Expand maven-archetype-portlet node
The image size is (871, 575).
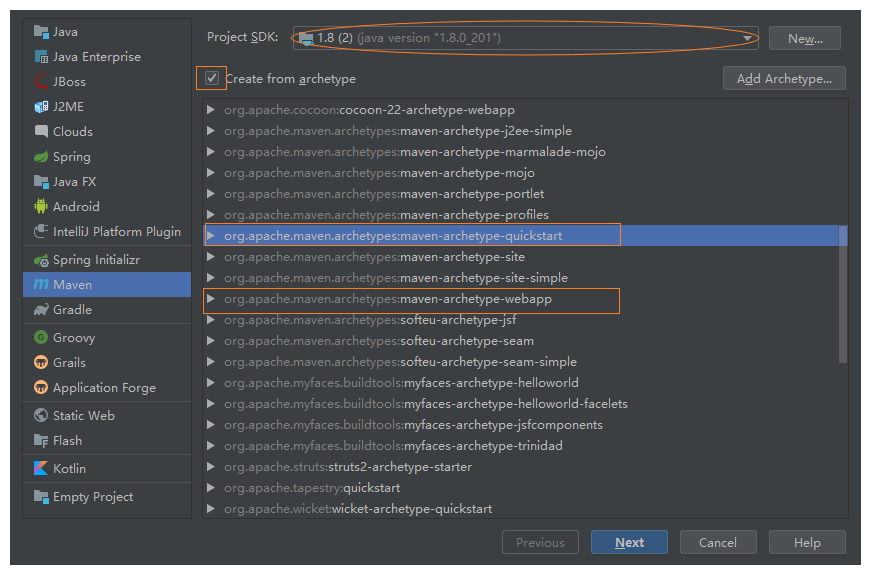[211, 194]
